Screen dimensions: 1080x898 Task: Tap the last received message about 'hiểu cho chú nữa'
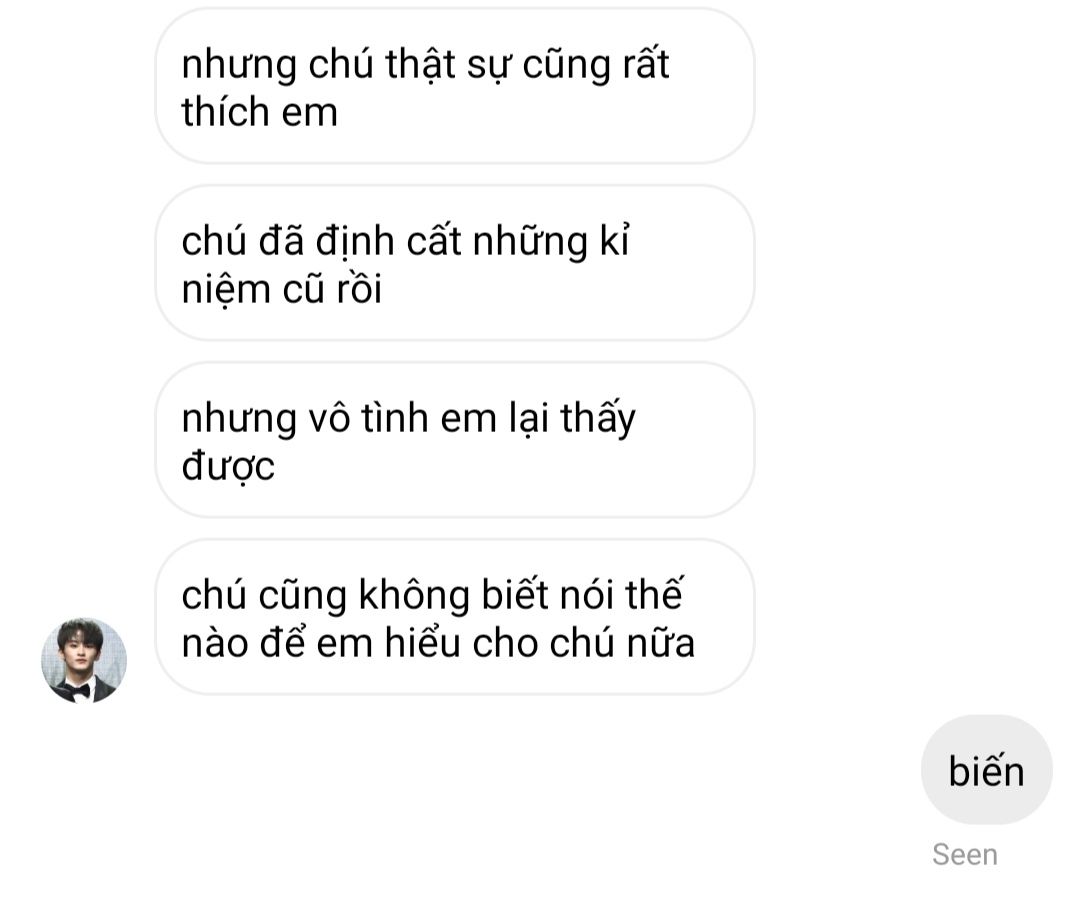tap(455, 617)
